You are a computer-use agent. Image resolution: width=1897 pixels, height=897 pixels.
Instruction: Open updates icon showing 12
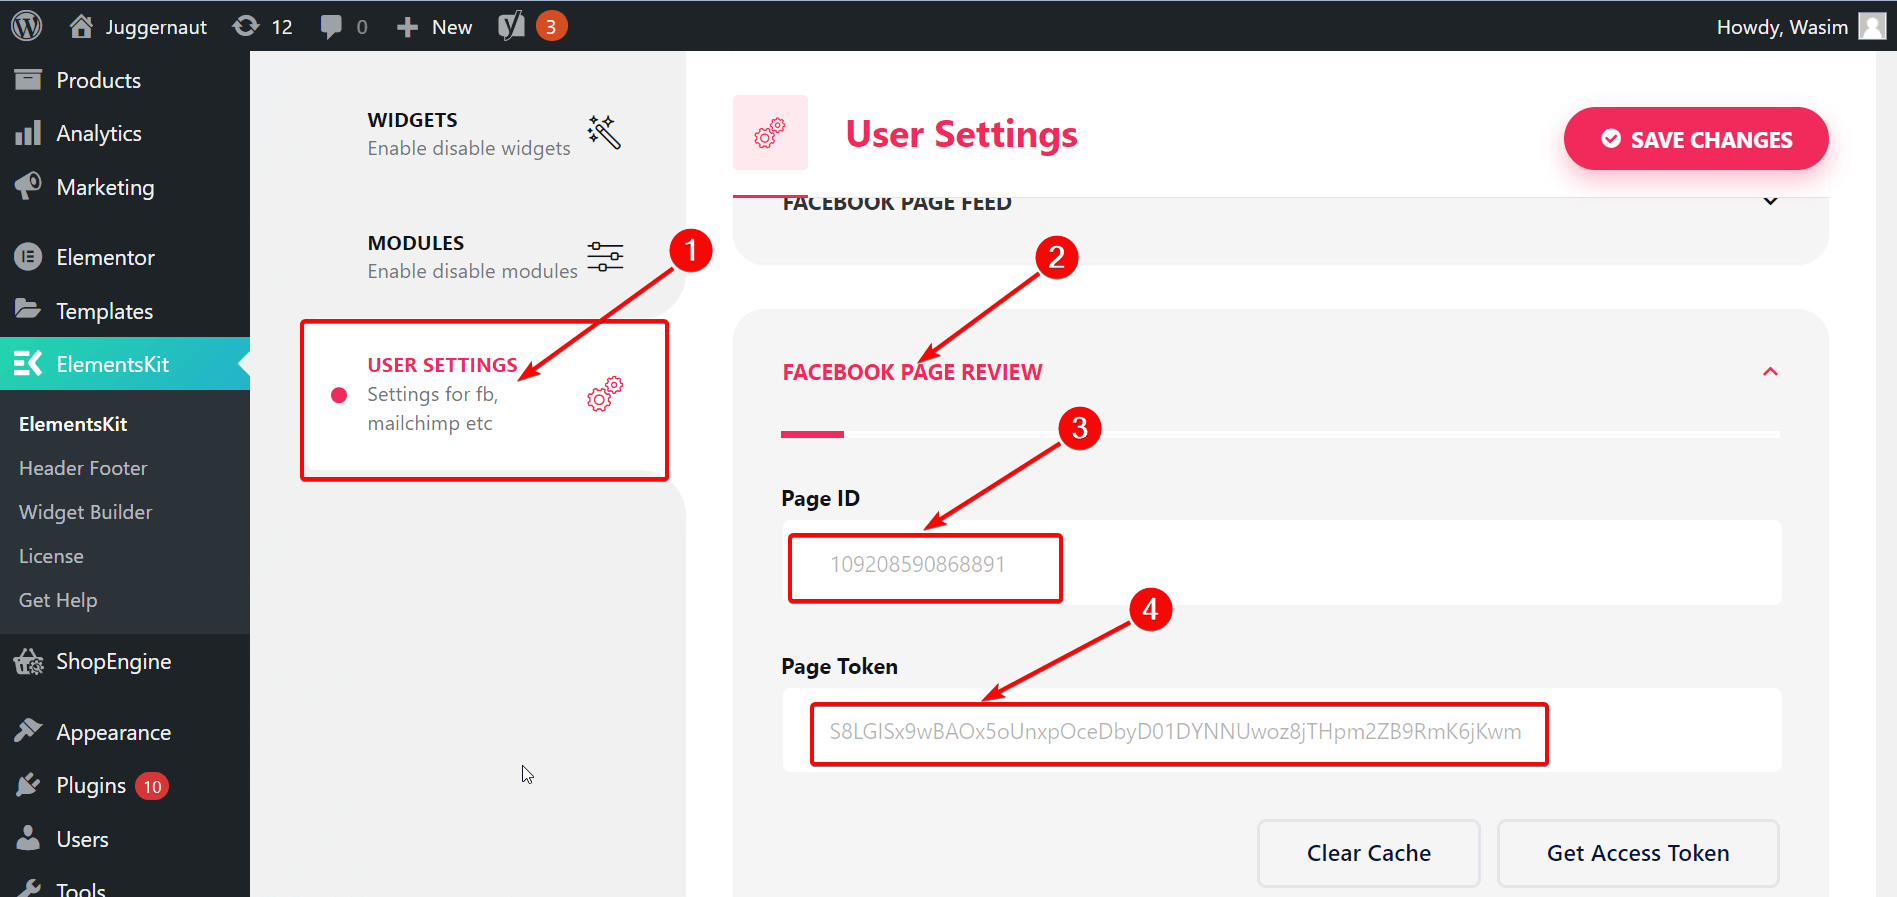(246, 26)
